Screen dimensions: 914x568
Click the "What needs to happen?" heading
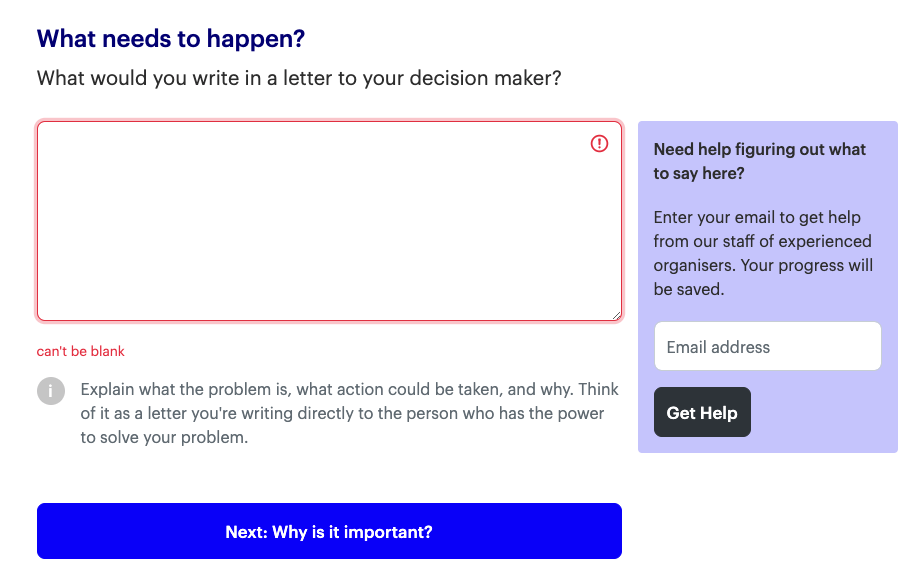click(171, 39)
